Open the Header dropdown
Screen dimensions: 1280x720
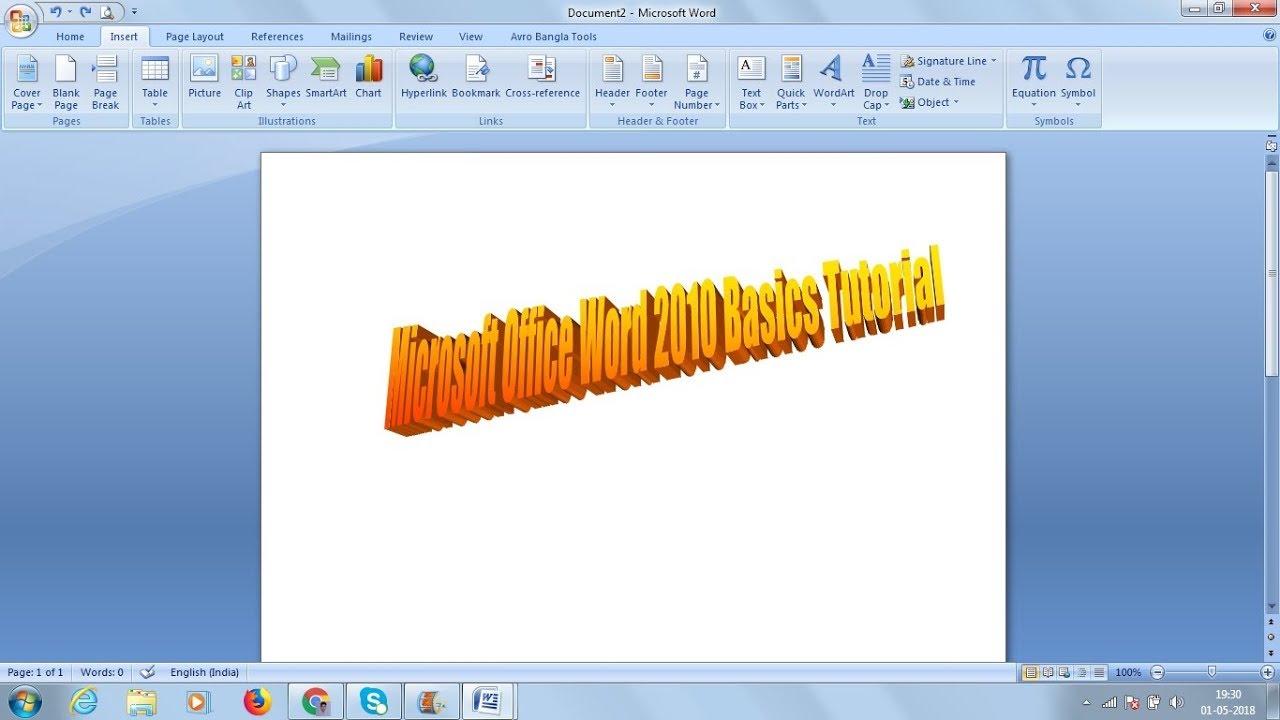(x=612, y=82)
